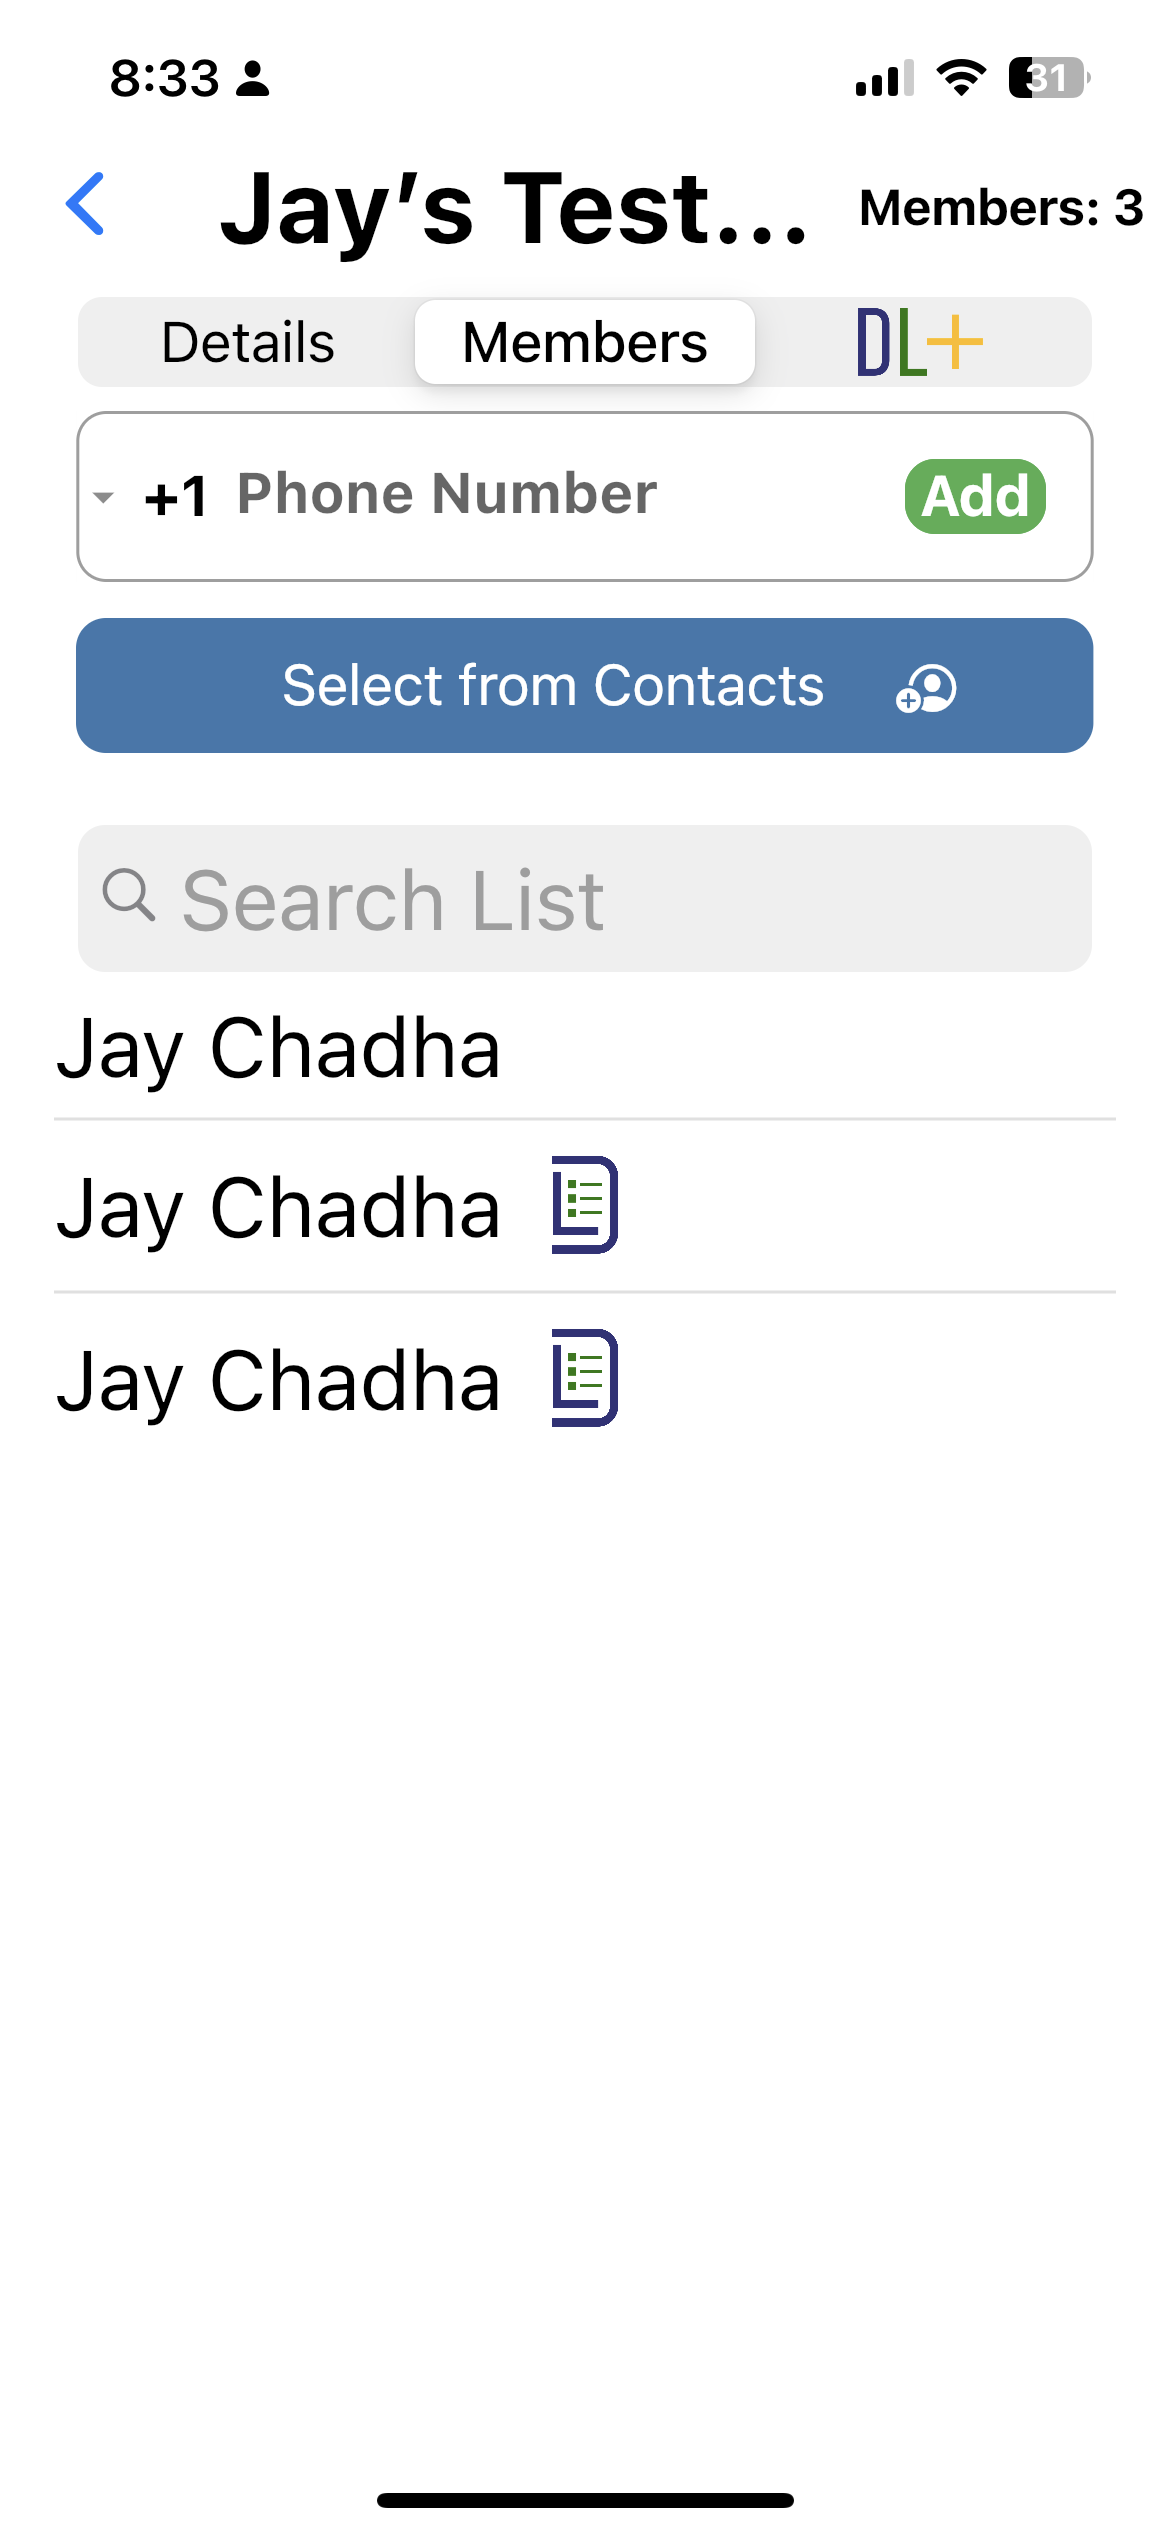Tap the cellular signal bars
Viewport: 1170px width, 2532px height.
pos(885,78)
